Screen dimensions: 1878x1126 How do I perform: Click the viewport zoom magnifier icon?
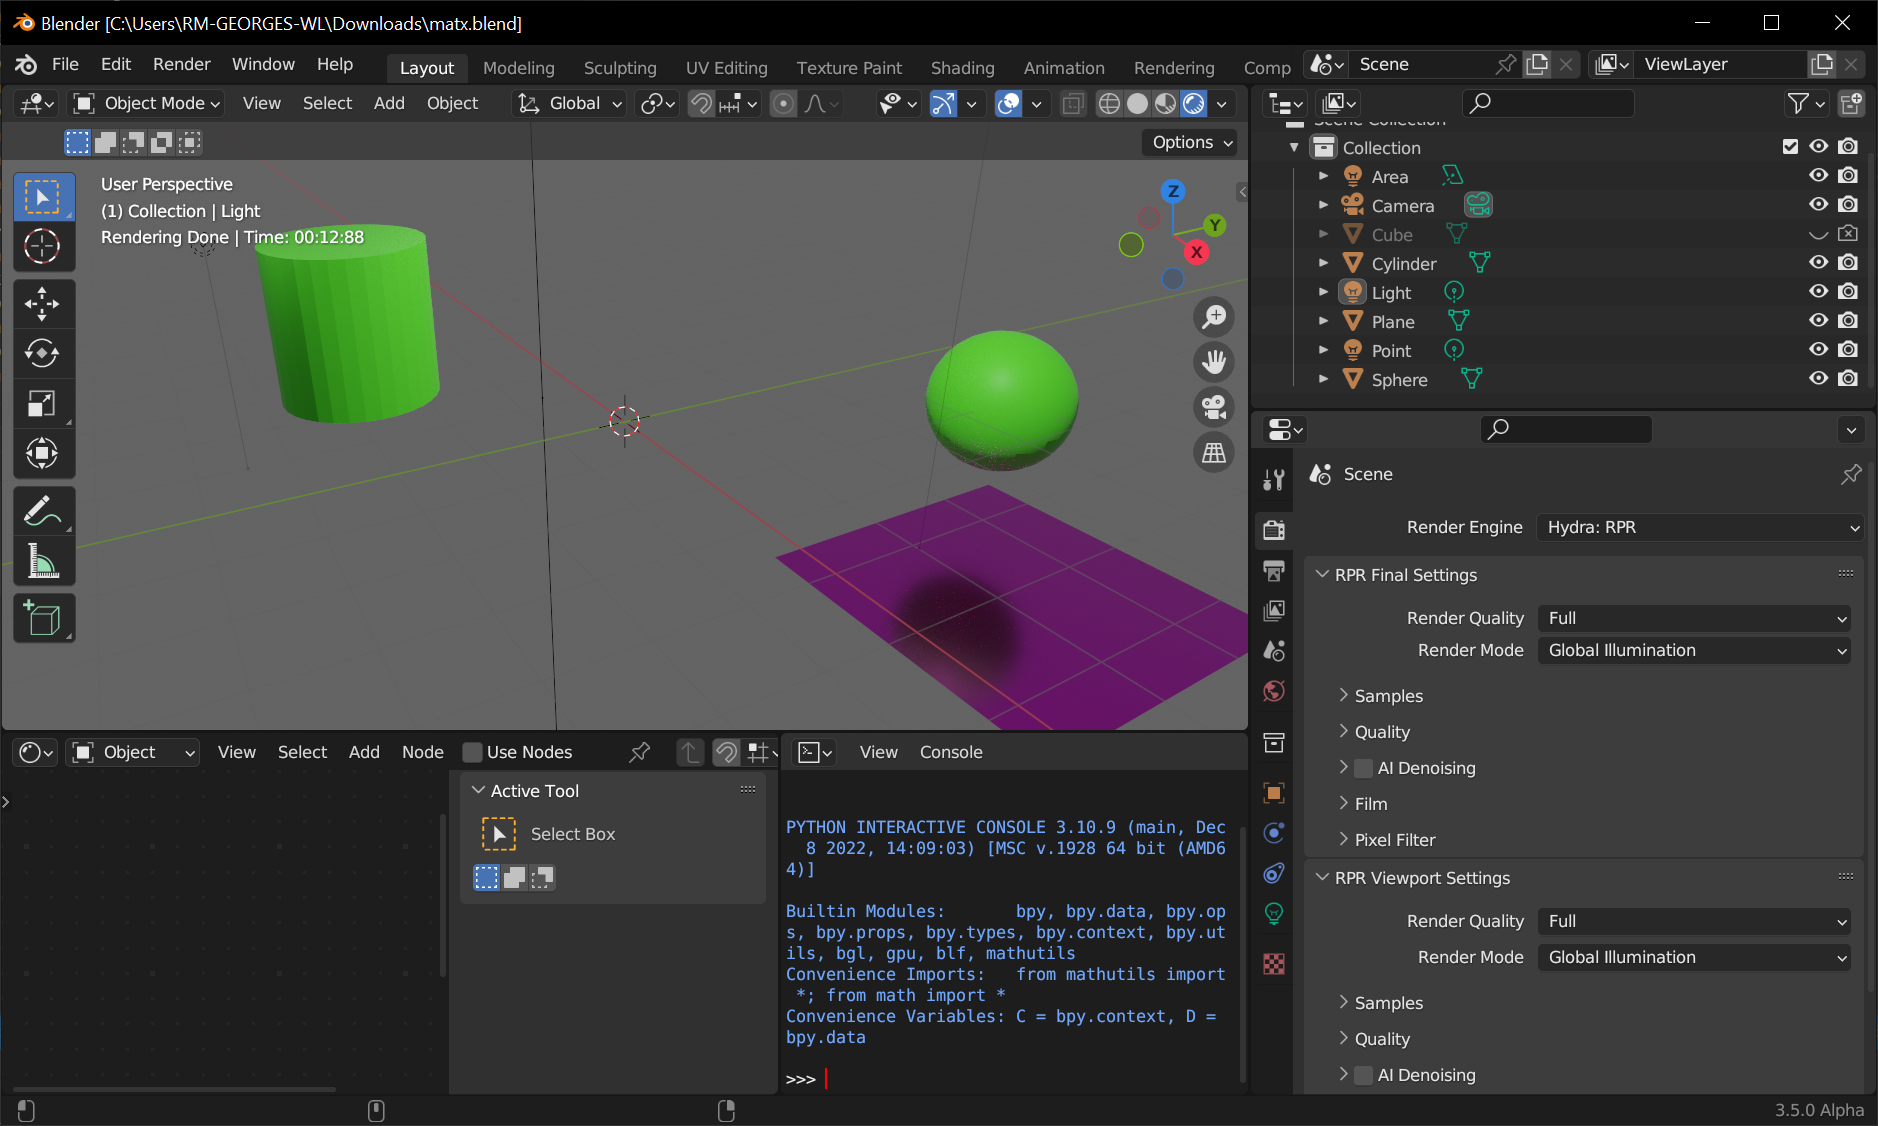[1214, 317]
